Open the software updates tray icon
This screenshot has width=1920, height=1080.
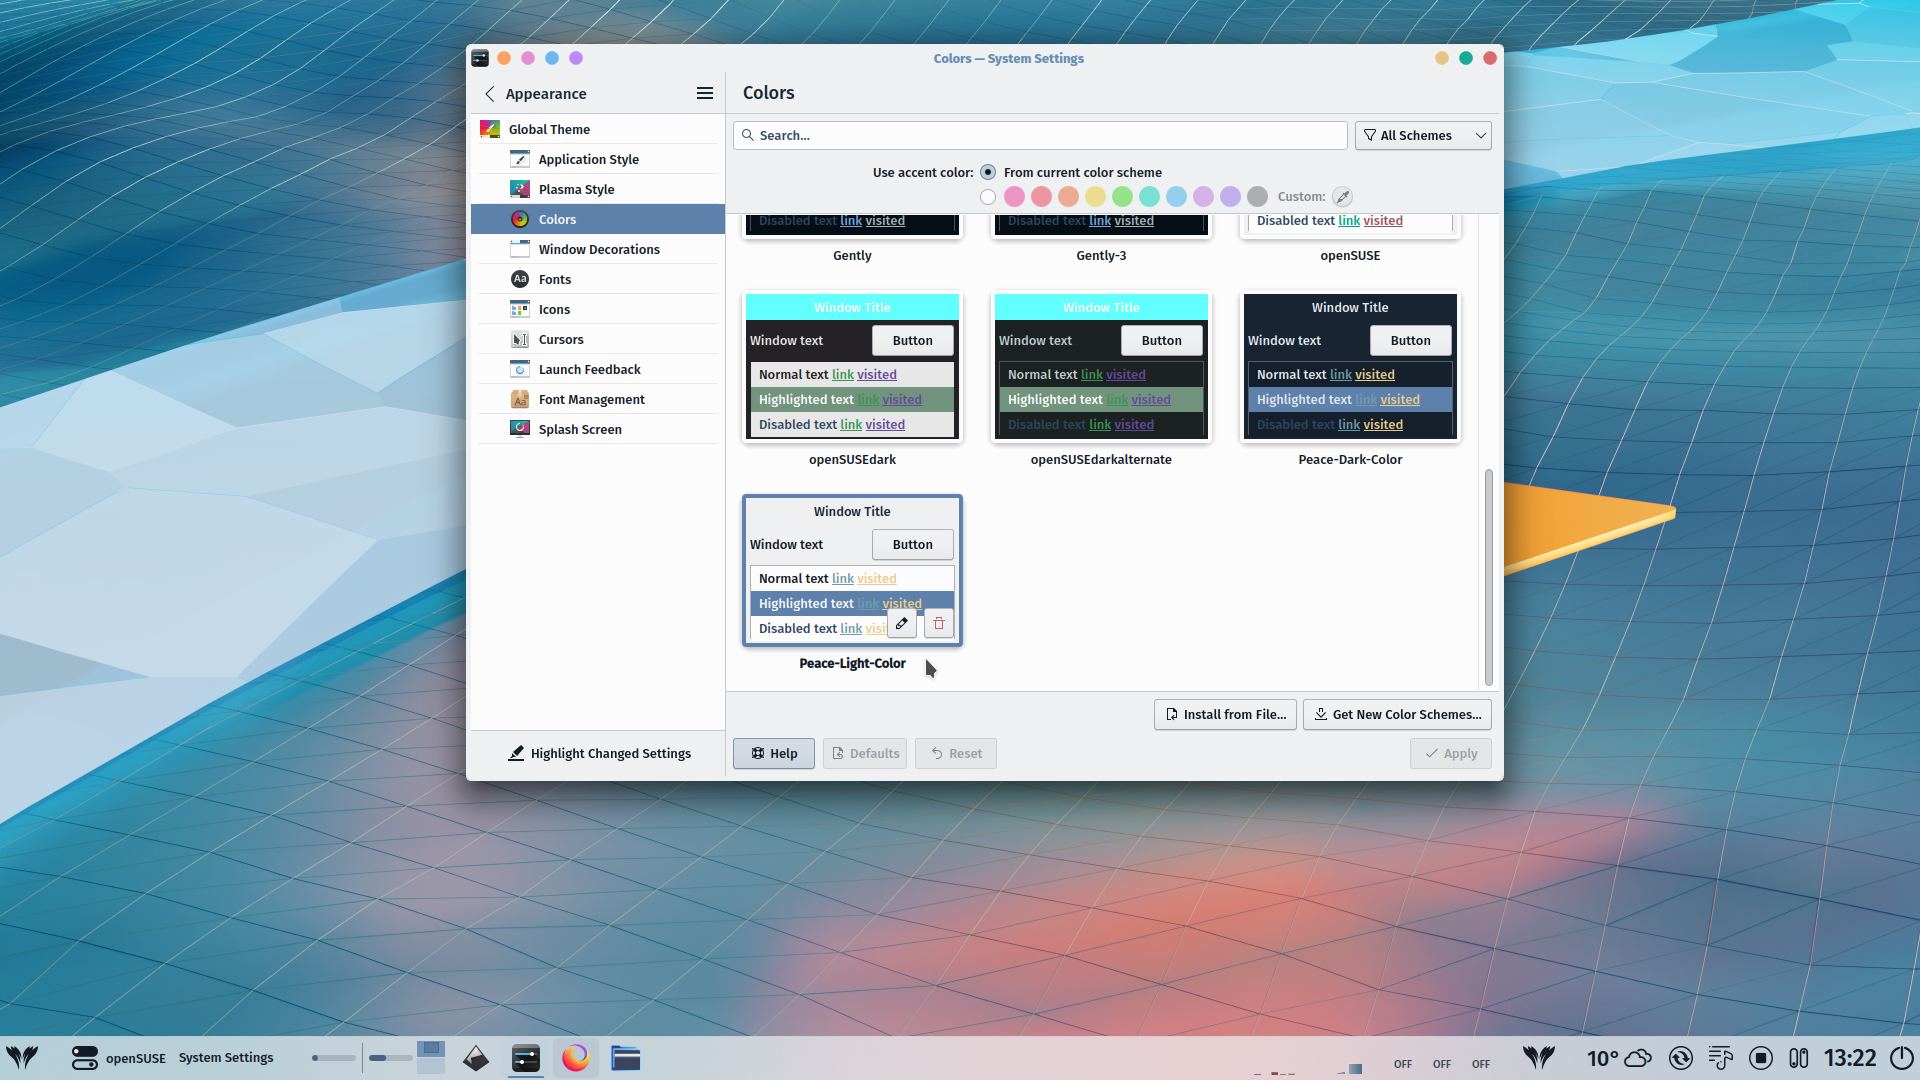tap(1681, 1058)
